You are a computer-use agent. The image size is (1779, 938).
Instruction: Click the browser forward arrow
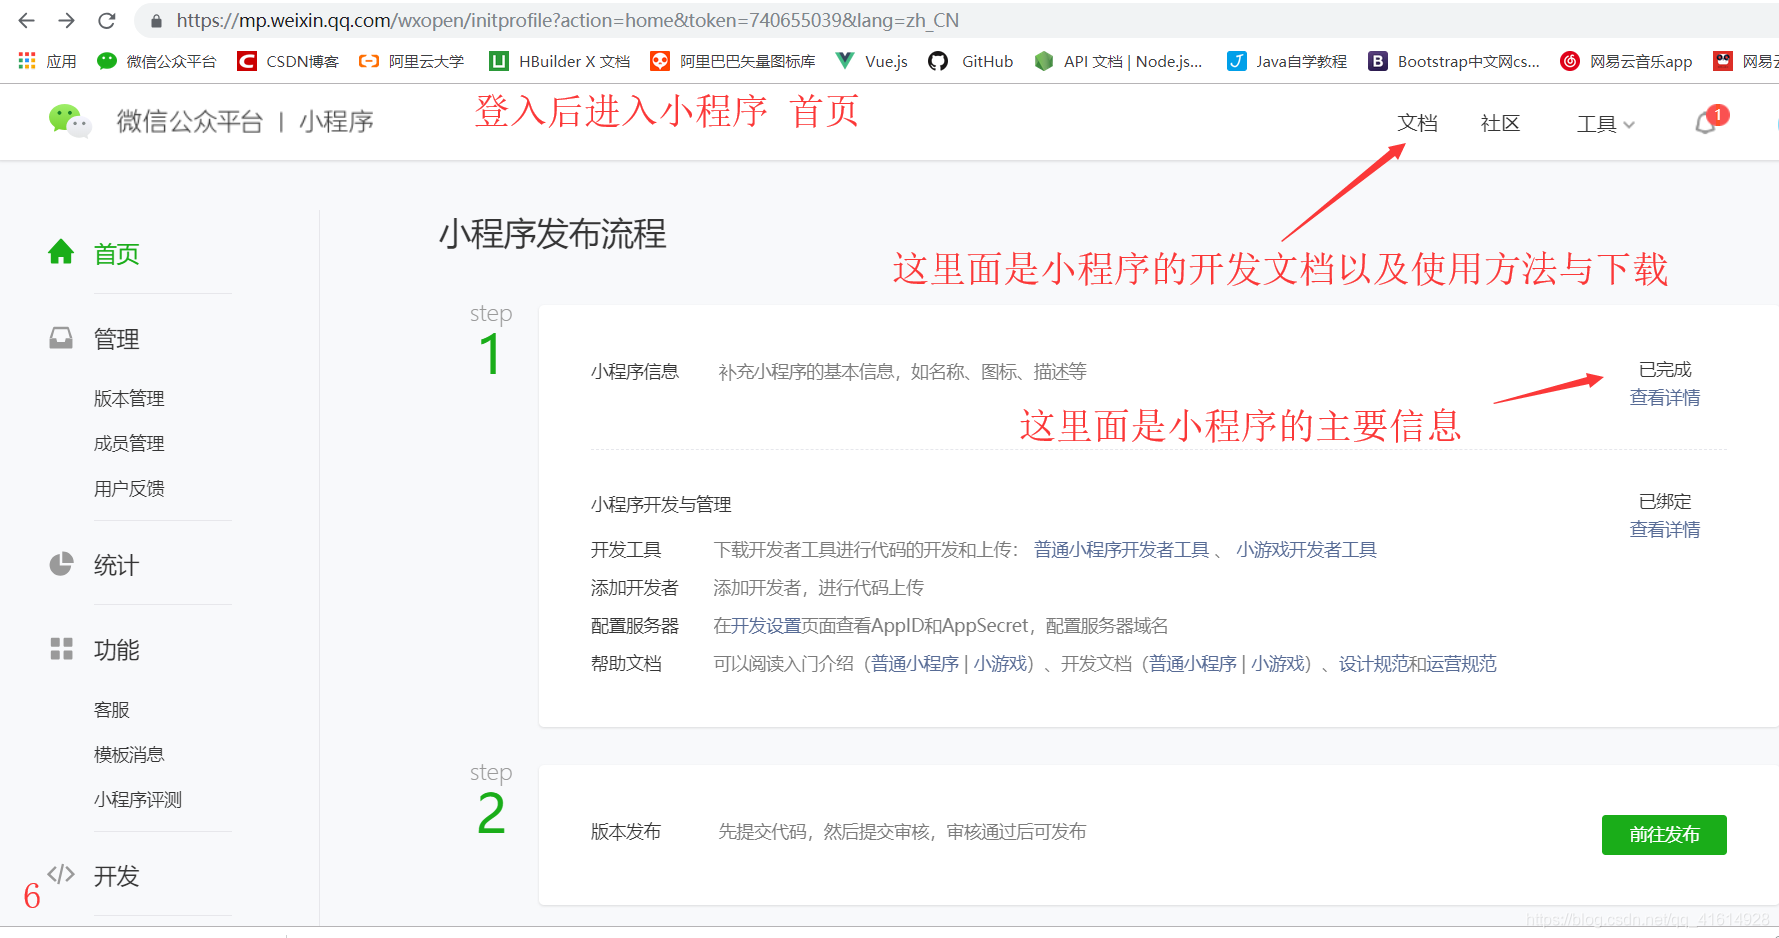pyautogui.click(x=66, y=20)
